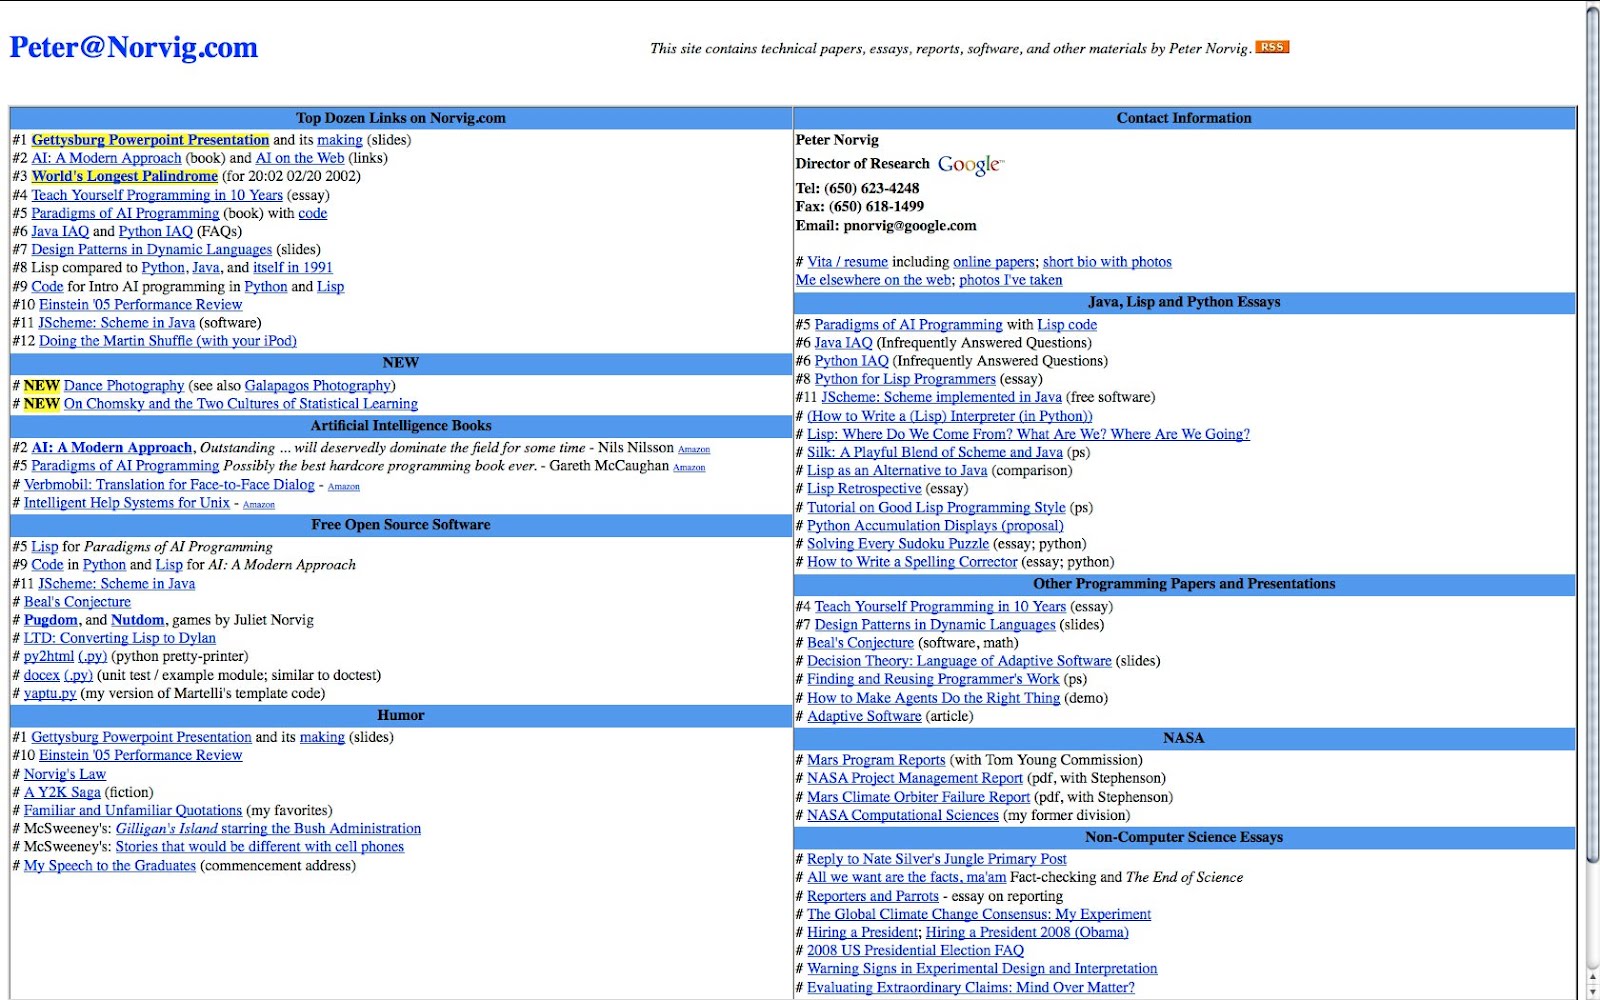1600x1000 pixels.
Task: Open Python for Lisp Programmers essay
Action: point(905,379)
